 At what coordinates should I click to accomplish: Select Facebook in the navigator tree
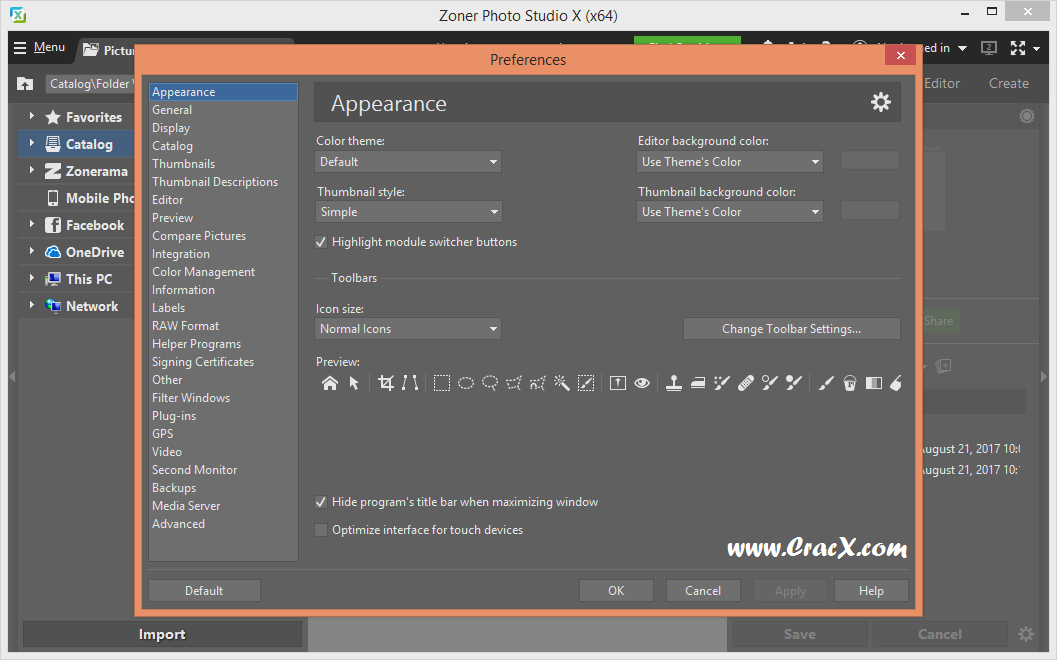pos(85,225)
